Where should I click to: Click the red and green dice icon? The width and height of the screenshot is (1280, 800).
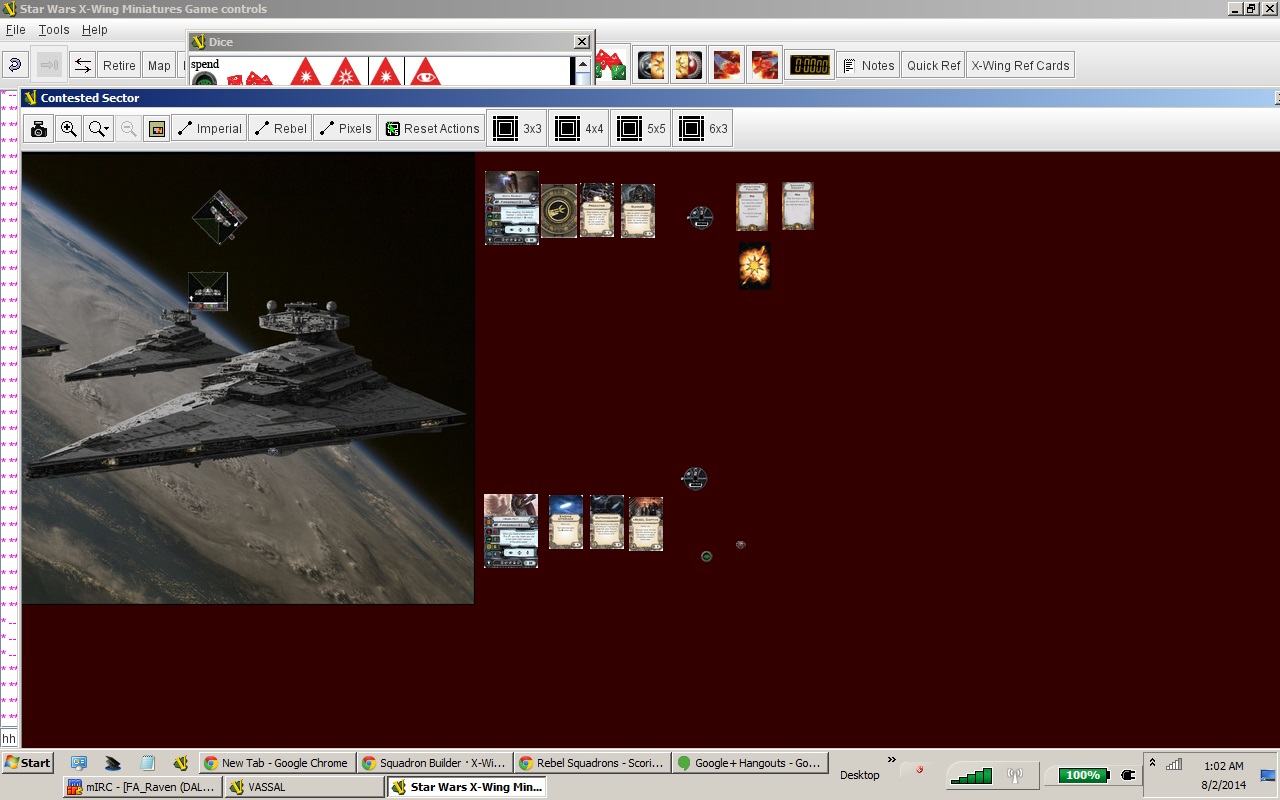(x=611, y=66)
